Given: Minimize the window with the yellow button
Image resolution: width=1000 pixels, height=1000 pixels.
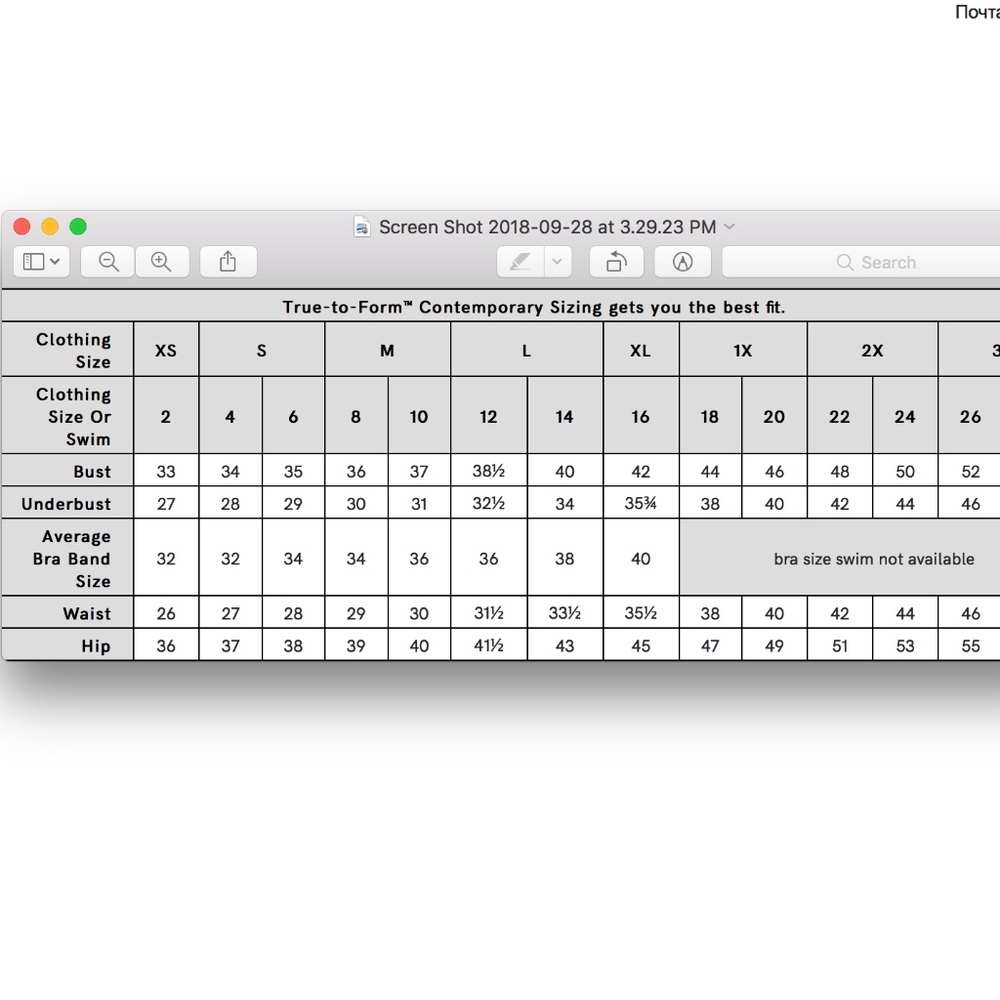Looking at the screenshot, I should click(x=50, y=226).
